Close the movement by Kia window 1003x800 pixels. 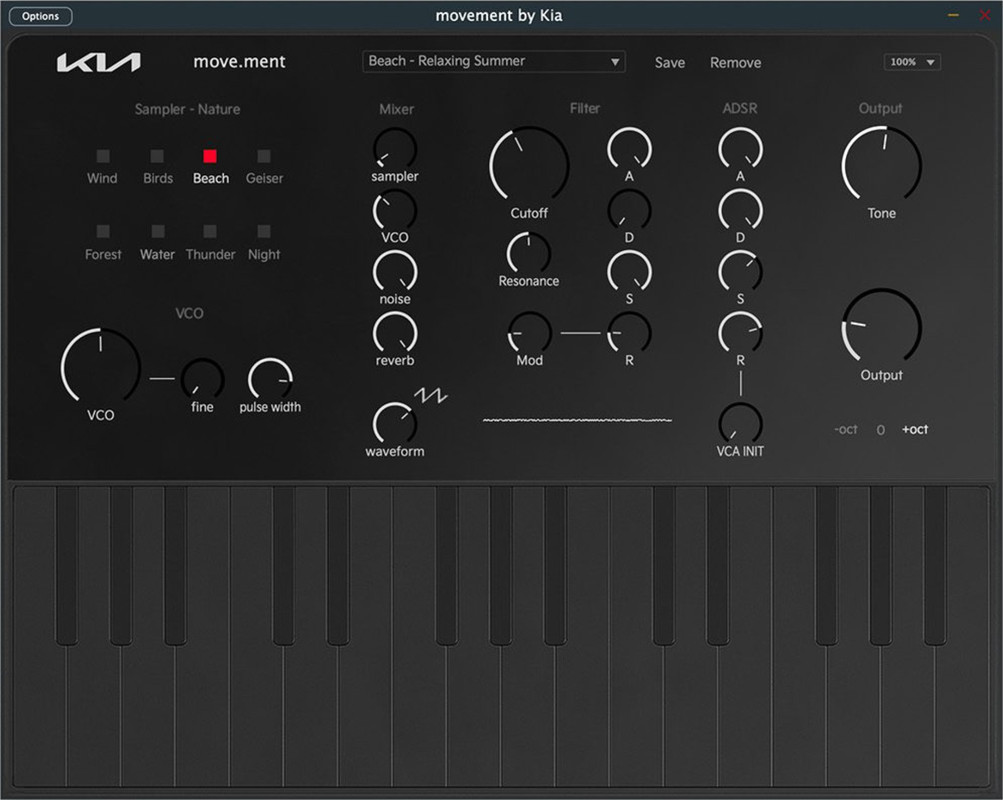click(x=985, y=15)
